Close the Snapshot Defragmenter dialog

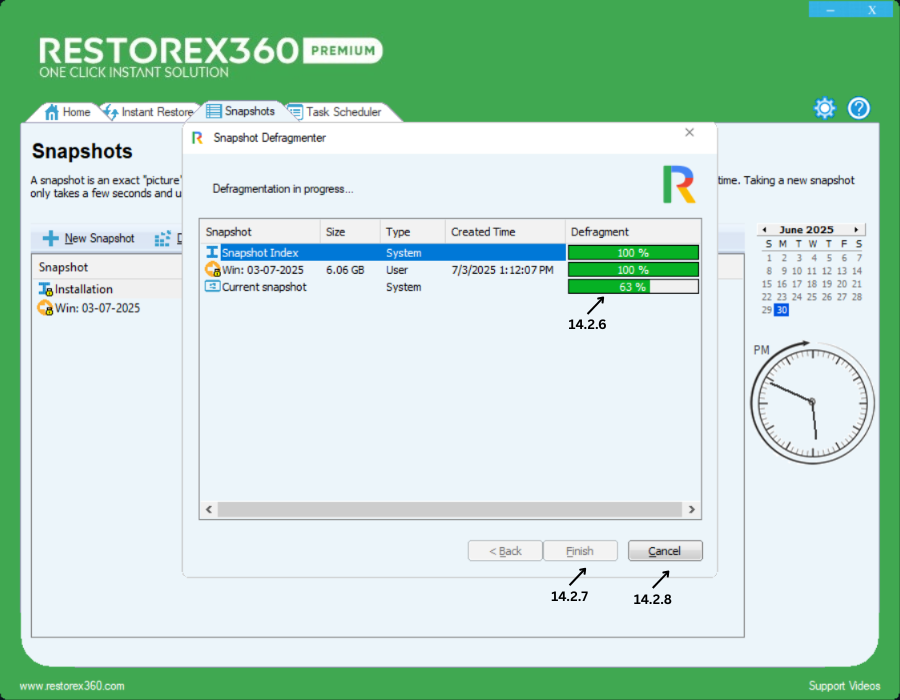pos(689,133)
